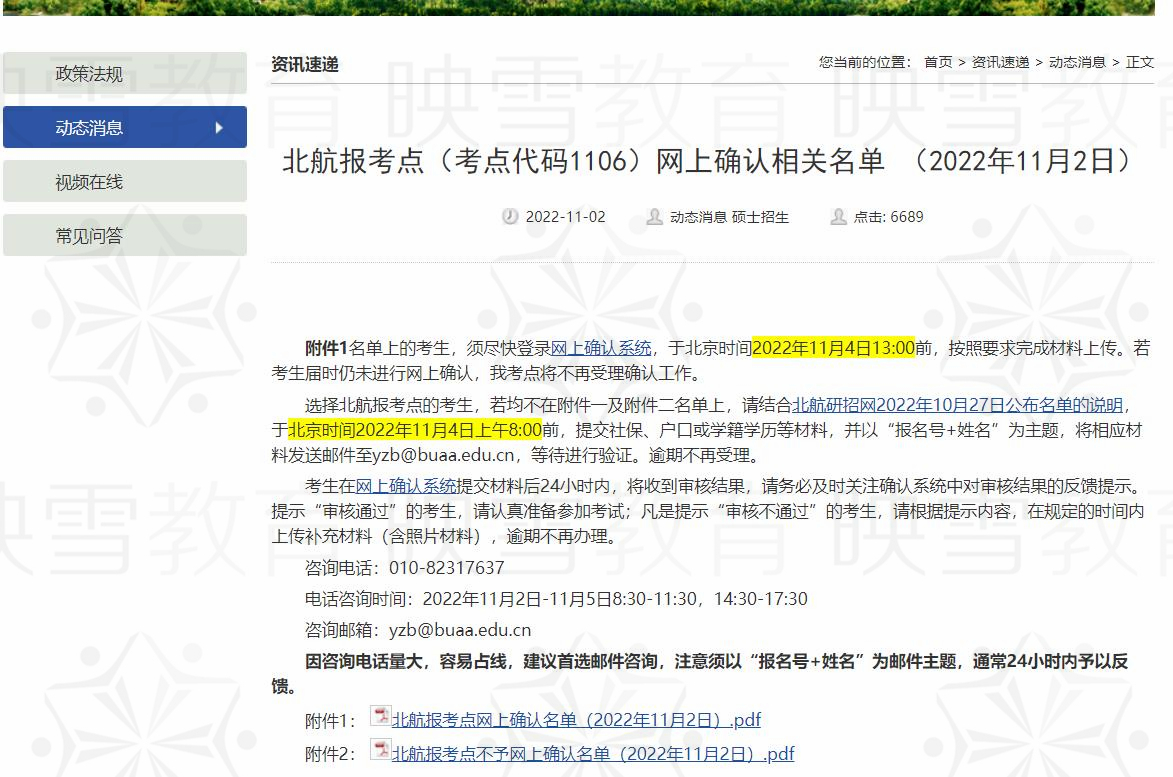1173x777 pixels.
Task: Click the clock icon beside 2022-11-02
Action: pyautogui.click(x=510, y=217)
